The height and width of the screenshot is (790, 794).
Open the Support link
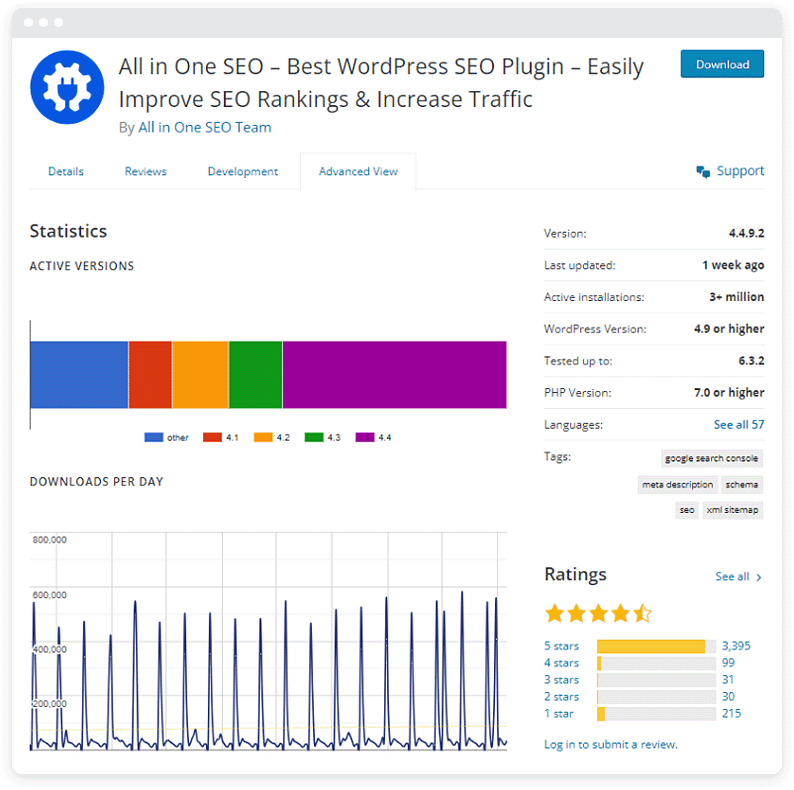click(740, 171)
